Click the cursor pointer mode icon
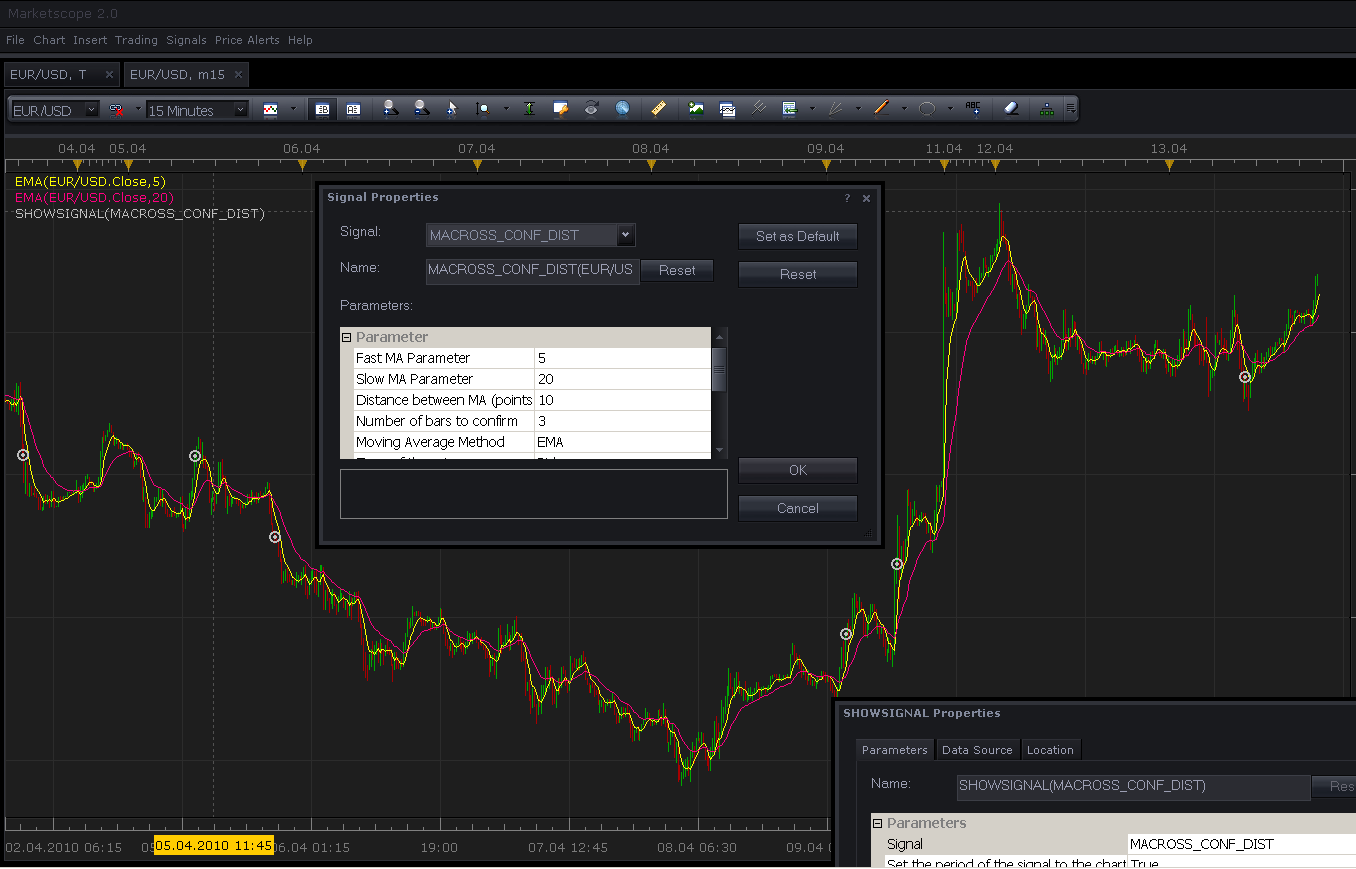 [x=451, y=108]
